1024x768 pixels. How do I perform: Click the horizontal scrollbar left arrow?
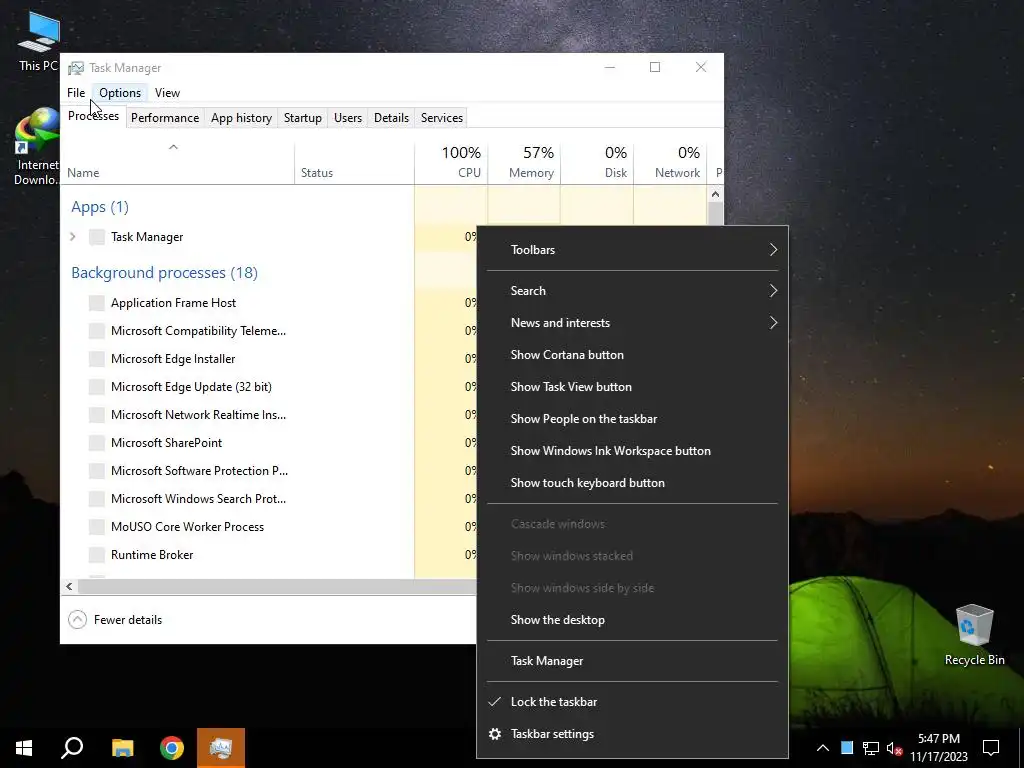(x=69, y=586)
